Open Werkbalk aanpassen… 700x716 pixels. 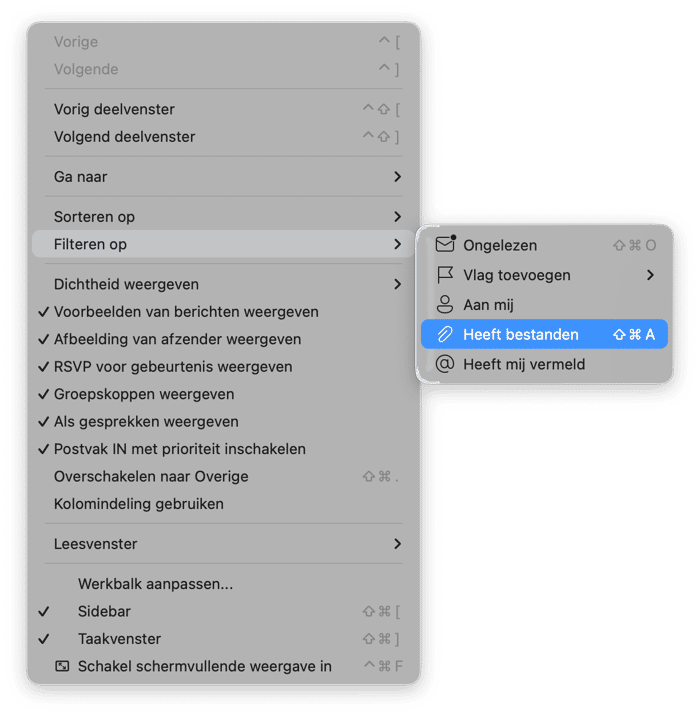pyautogui.click(x=155, y=584)
